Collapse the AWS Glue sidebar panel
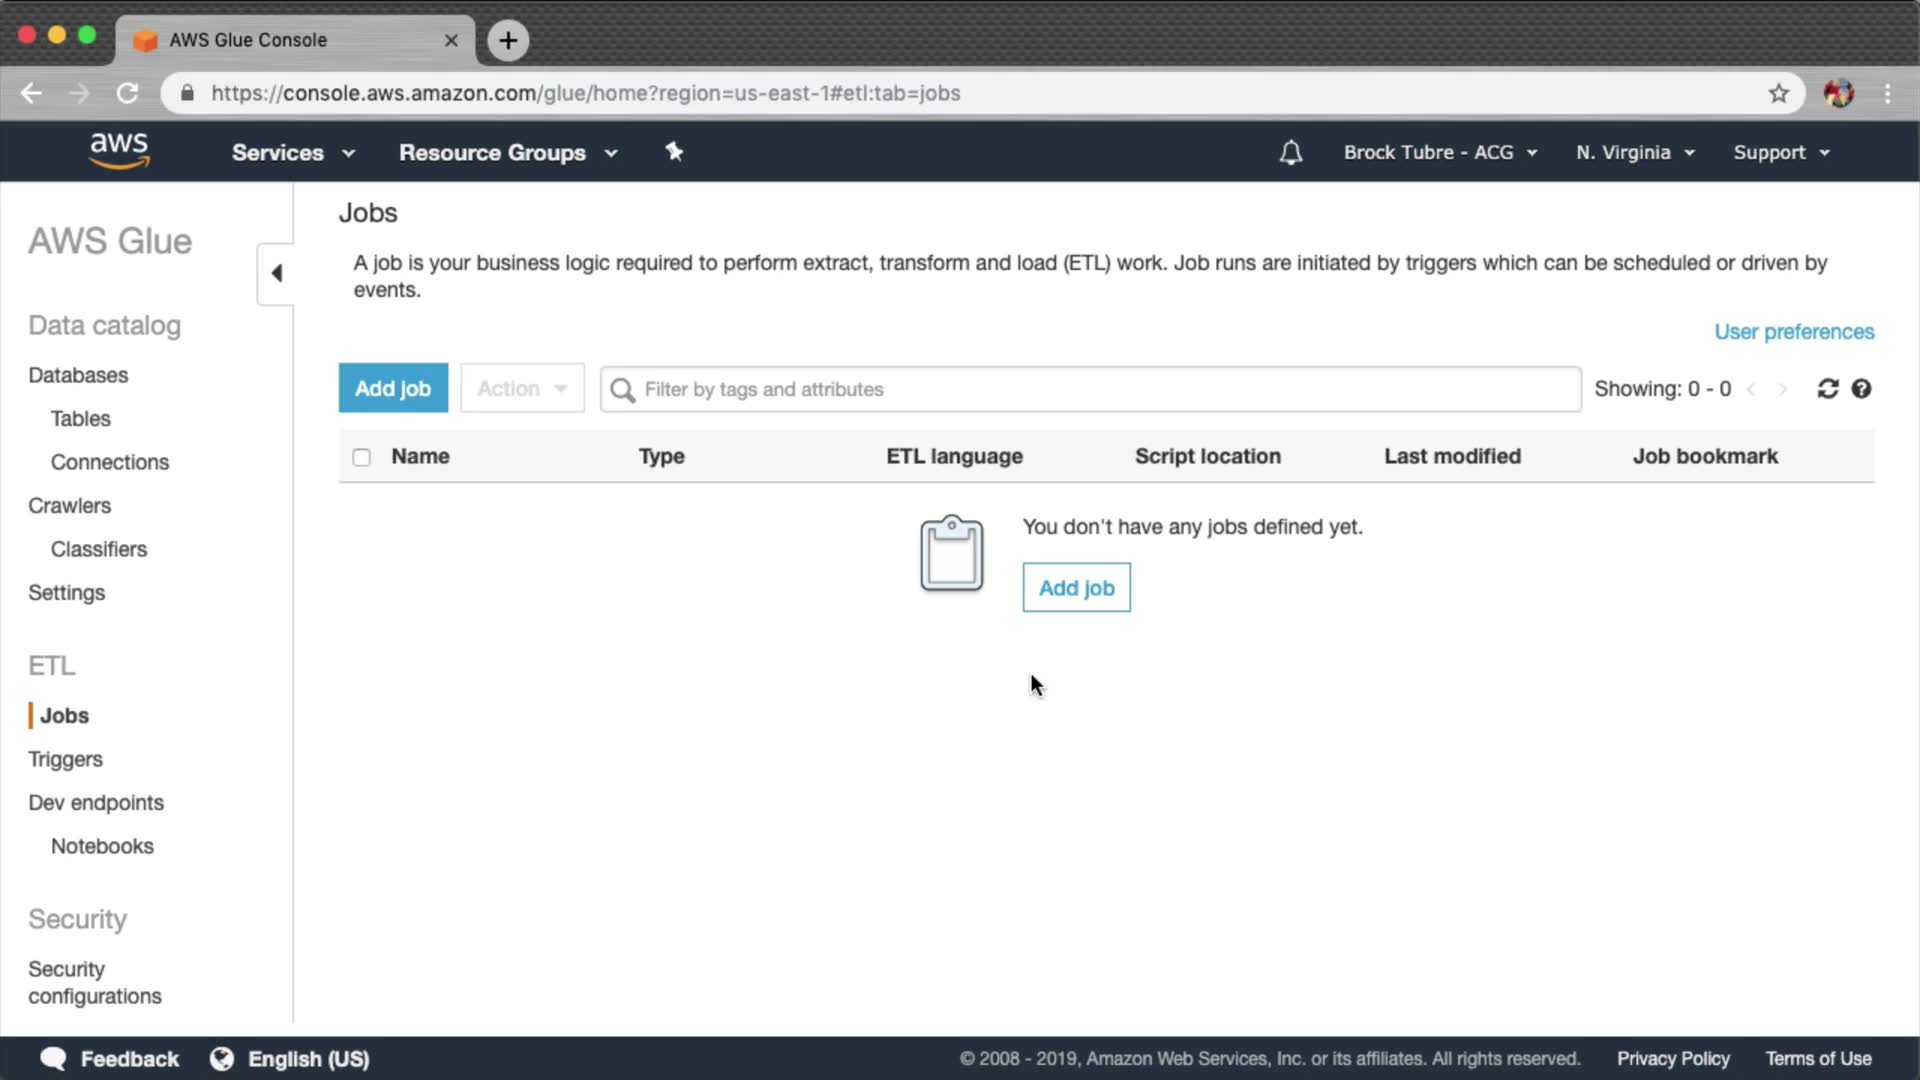 pos(276,273)
